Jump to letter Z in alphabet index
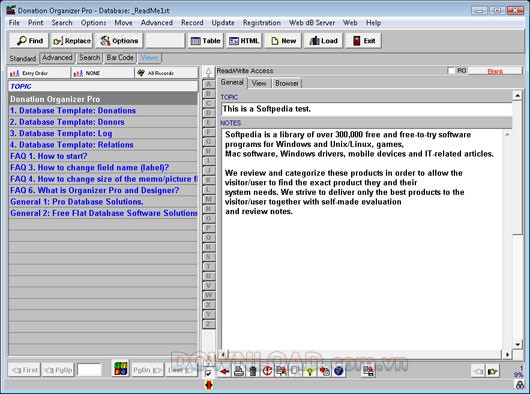This screenshot has width=530, height=394. pyautogui.click(x=209, y=324)
